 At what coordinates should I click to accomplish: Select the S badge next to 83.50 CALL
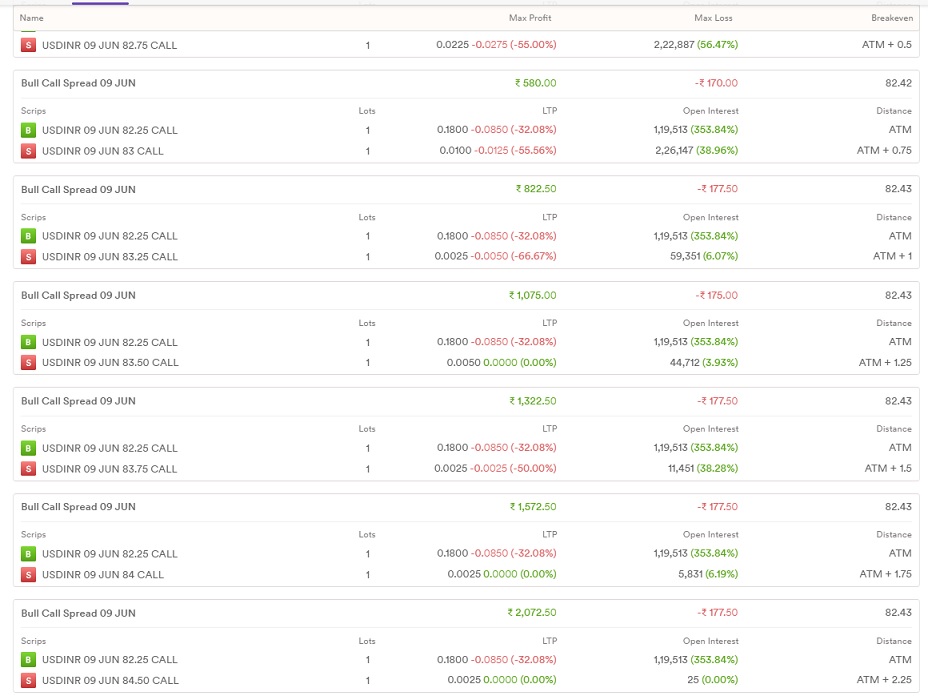(x=28, y=363)
